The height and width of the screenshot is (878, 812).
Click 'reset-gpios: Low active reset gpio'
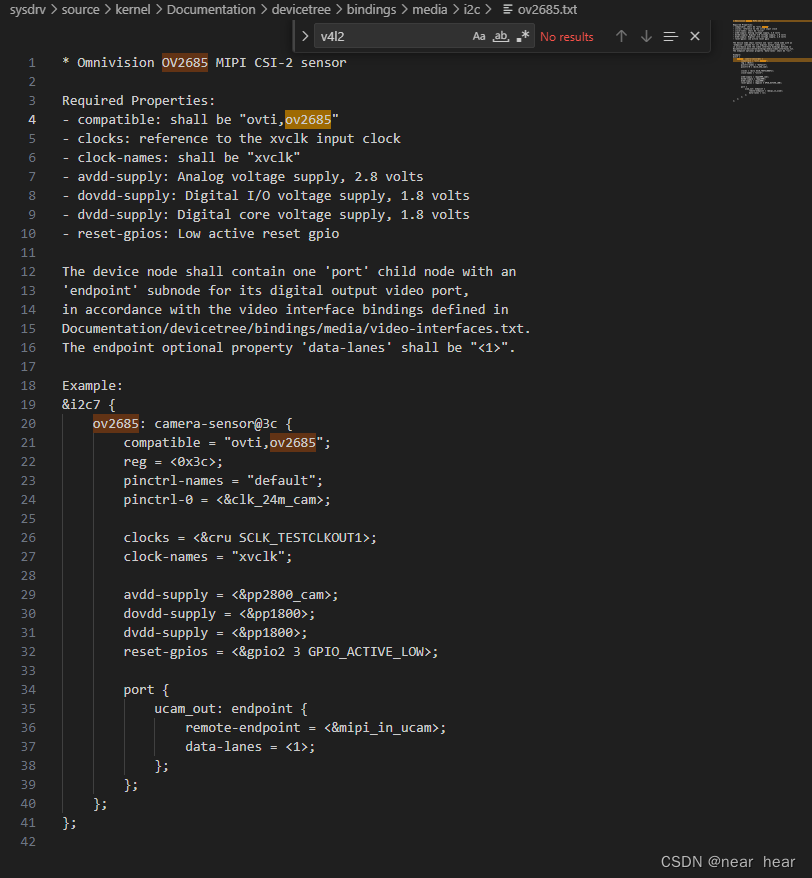(x=200, y=233)
